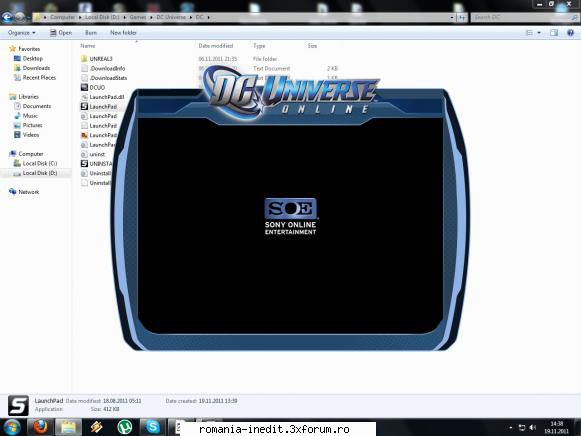This screenshot has width=581, height=436.
Task: Open Recent Places in Favorites
Action: tap(35, 78)
